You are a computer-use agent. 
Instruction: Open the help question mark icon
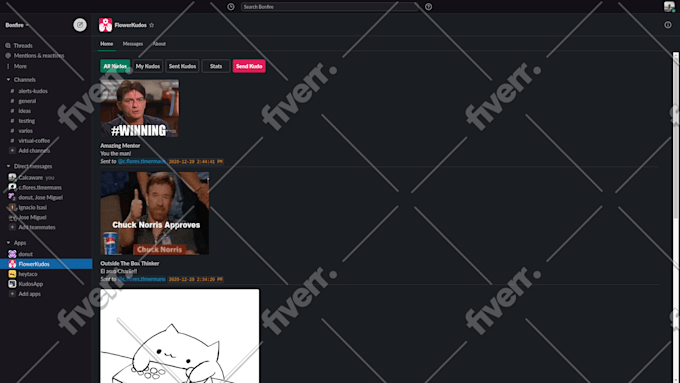pyautogui.click(x=428, y=7)
